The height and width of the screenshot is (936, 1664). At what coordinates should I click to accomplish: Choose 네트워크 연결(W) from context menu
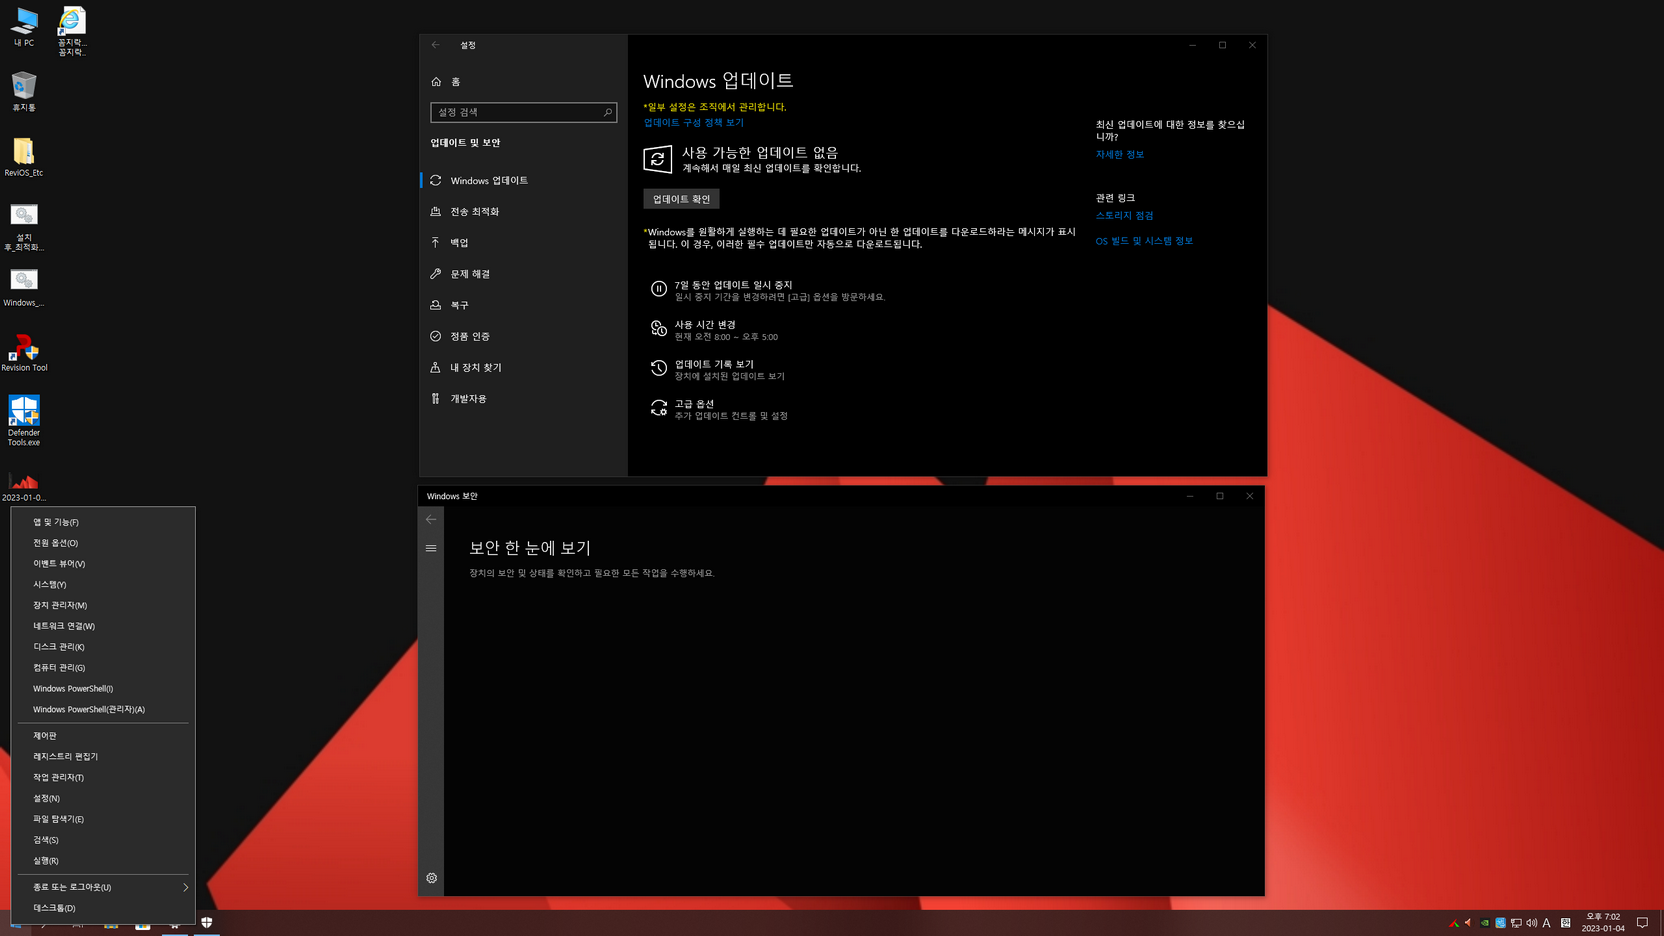click(103, 626)
